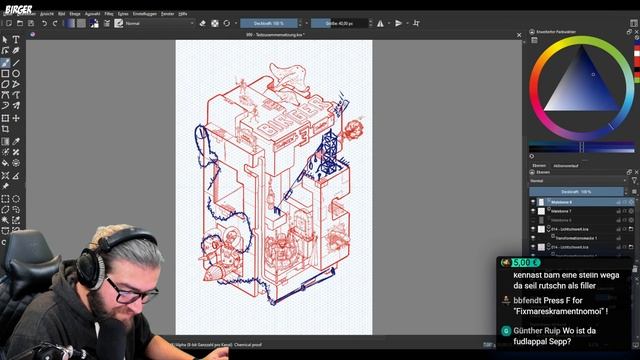Viewport: 640px width, 360px height.
Task: Click the New Document icon
Action: click(x=9, y=23)
